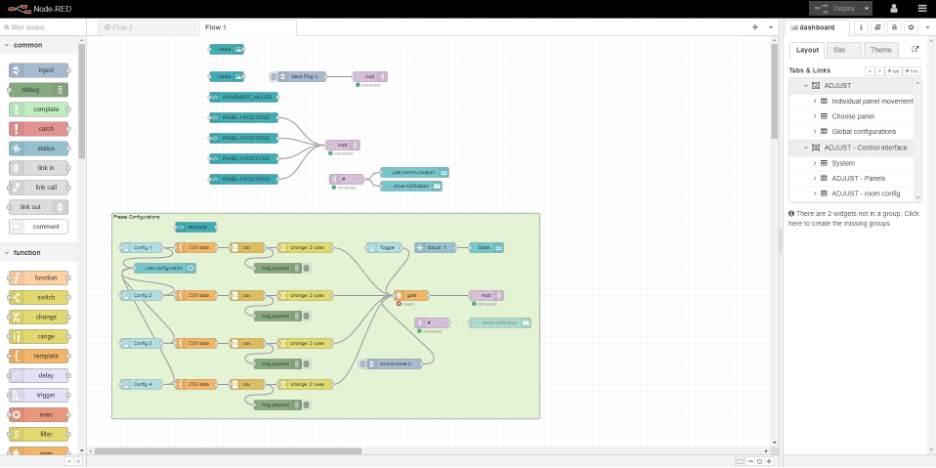Collapse the common palette category
The width and height of the screenshot is (936, 468).
pos(8,45)
